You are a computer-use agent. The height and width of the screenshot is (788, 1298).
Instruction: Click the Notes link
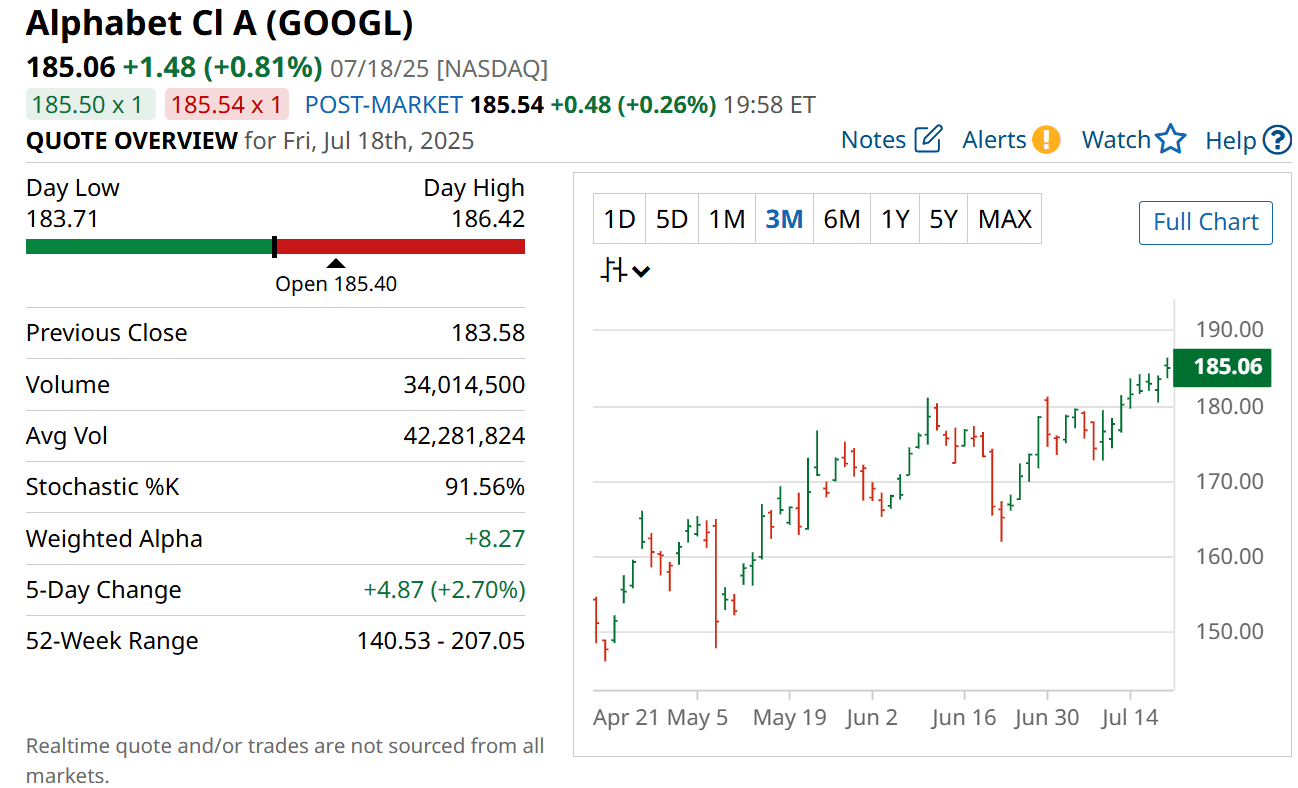pyautogui.click(x=873, y=140)
